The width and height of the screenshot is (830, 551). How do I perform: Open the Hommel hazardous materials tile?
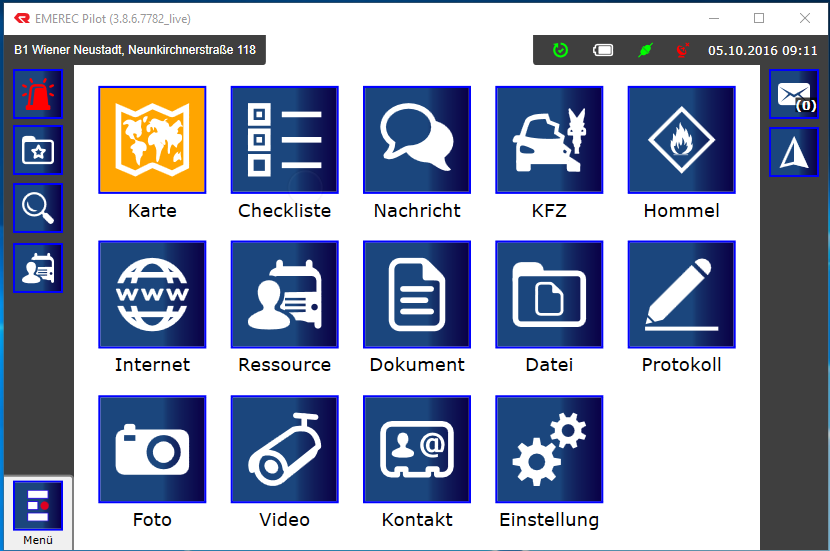tap(681, 140)
